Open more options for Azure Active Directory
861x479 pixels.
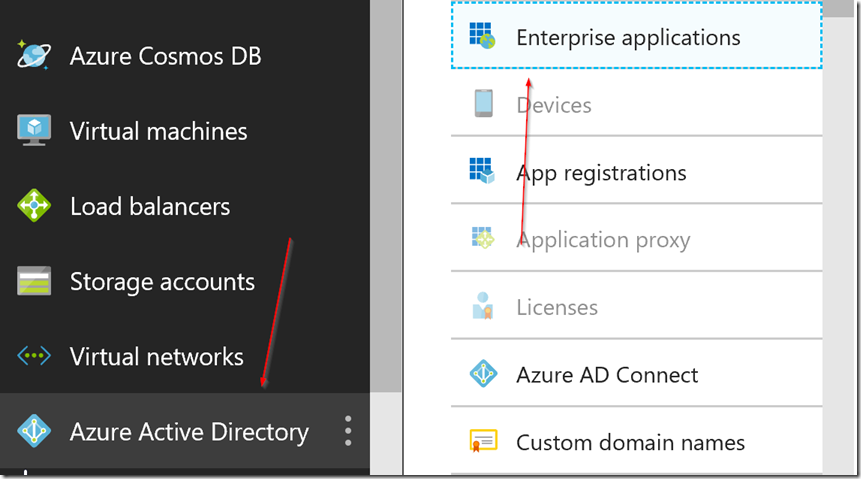348,431
